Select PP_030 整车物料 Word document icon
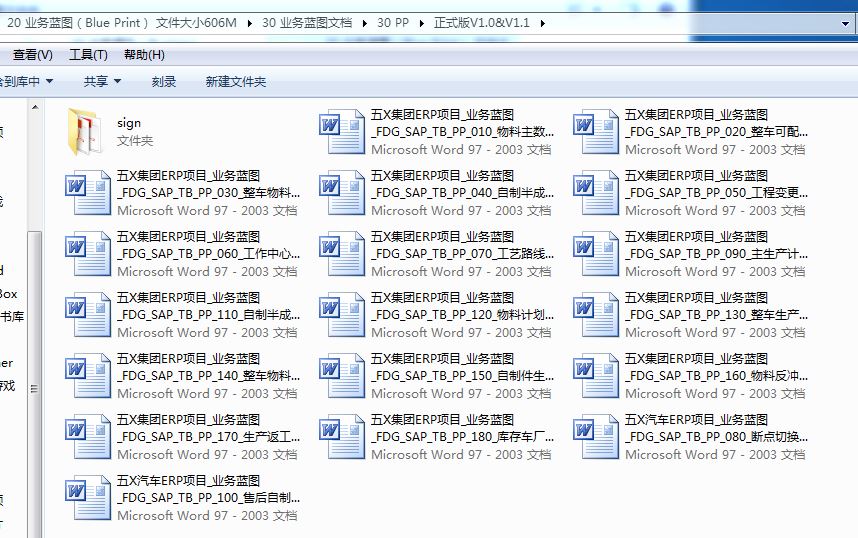The height and width of the screenshot is (538, 858). tap(88, 193)
